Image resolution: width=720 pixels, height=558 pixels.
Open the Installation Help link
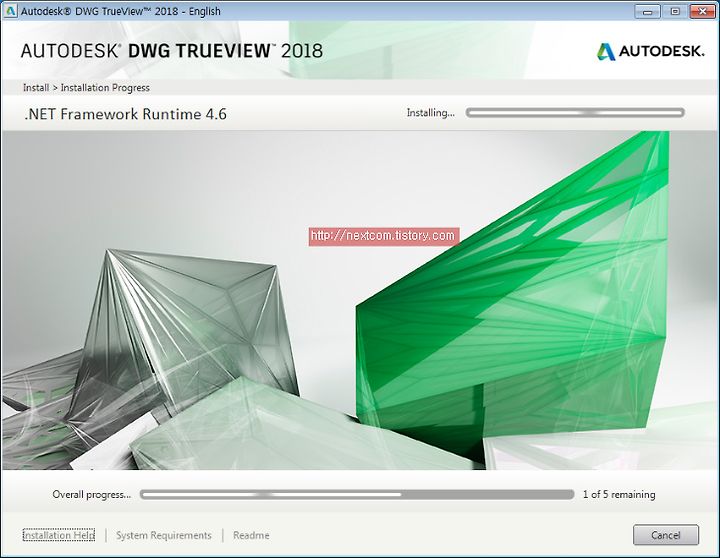click(x=59, y=535)
